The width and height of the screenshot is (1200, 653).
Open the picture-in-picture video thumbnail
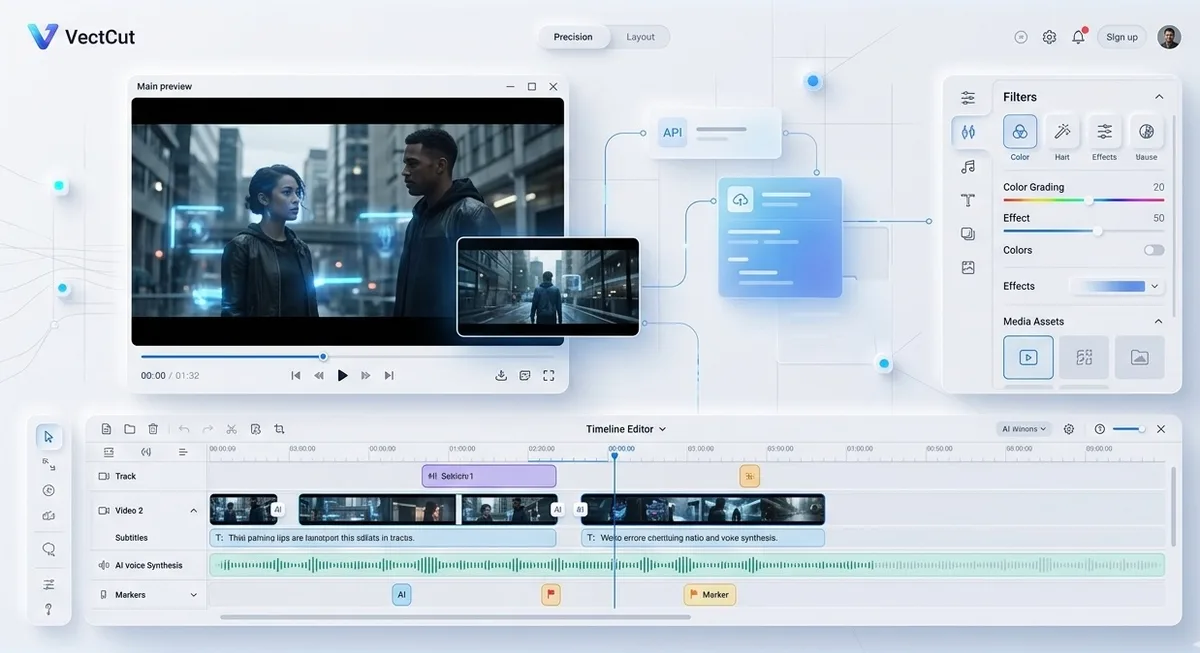548,286
